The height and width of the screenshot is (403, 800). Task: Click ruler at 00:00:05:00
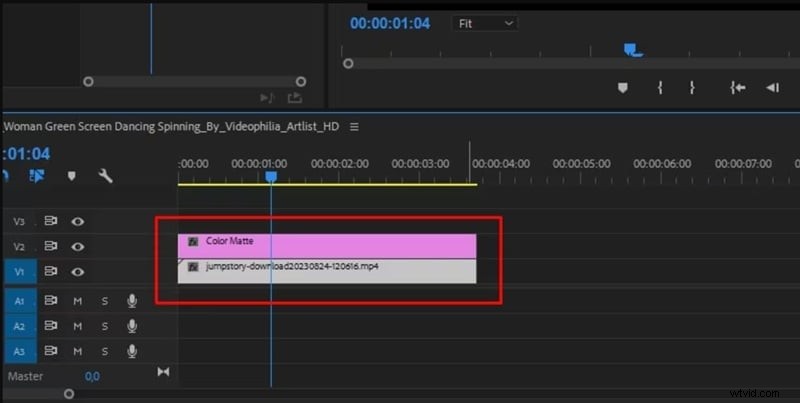click(x=582, y=164)
